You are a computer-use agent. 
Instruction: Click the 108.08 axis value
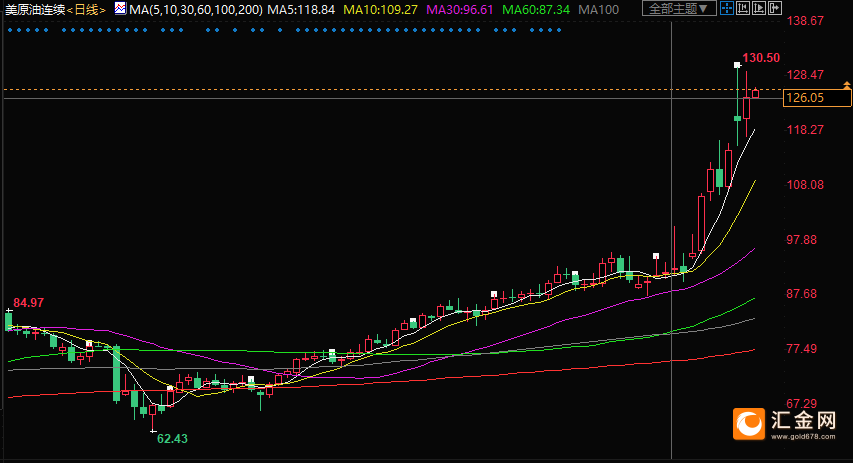tap(805, 184)
